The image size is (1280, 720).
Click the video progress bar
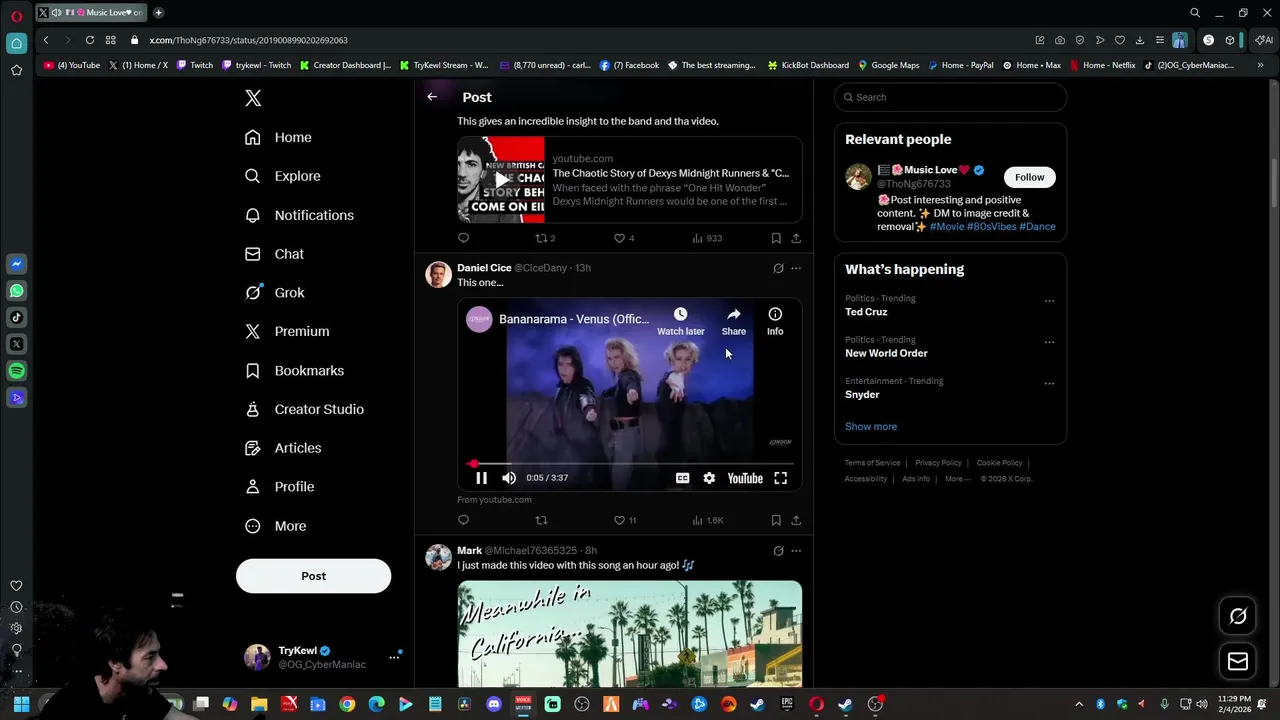(x=630, y=464)
